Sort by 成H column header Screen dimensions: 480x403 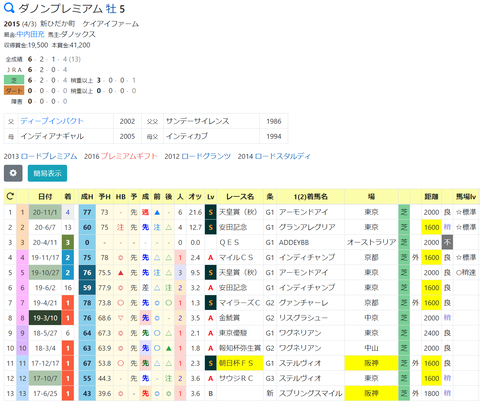[87, 196]
